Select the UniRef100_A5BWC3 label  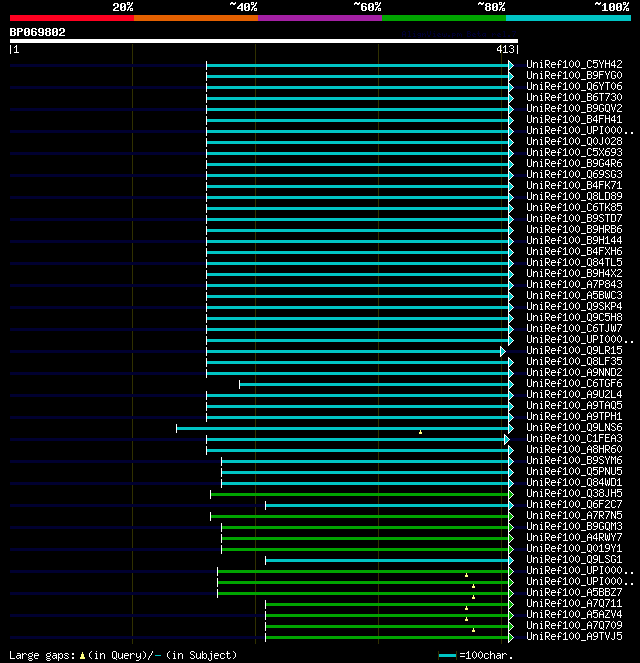(574, 295)
